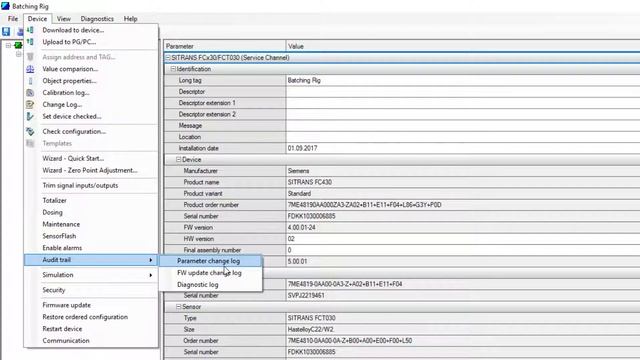
Task: Select Value comparison... entry
Action: click(x=70, y=69)
